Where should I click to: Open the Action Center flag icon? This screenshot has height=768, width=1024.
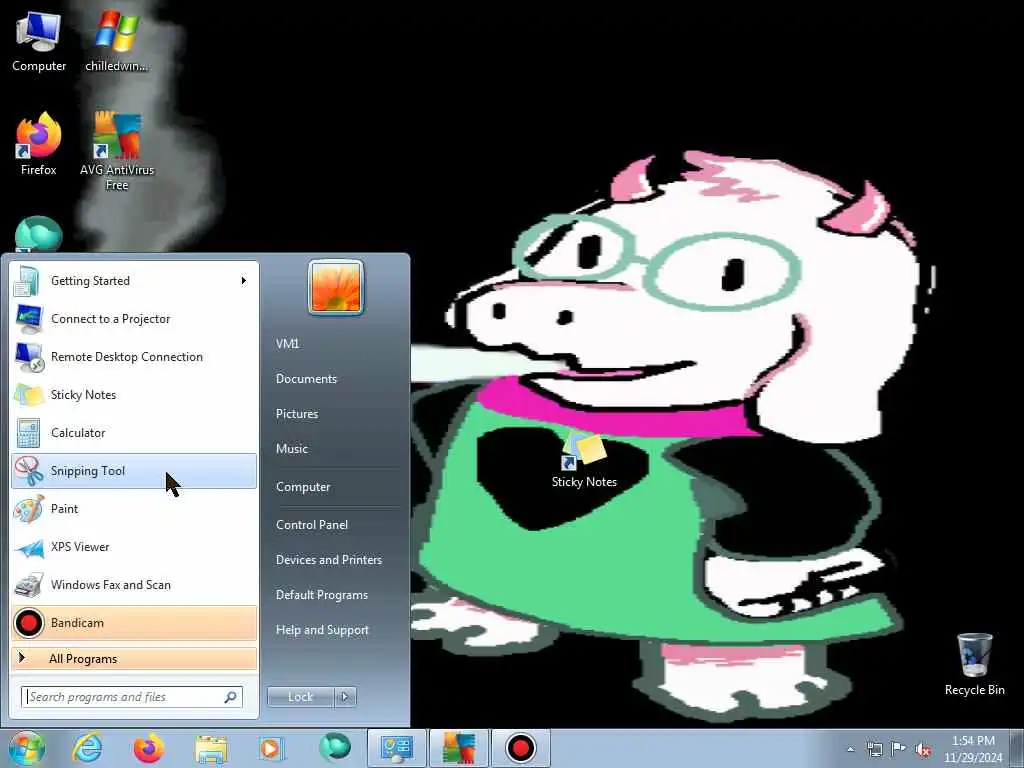pos(899,749)
